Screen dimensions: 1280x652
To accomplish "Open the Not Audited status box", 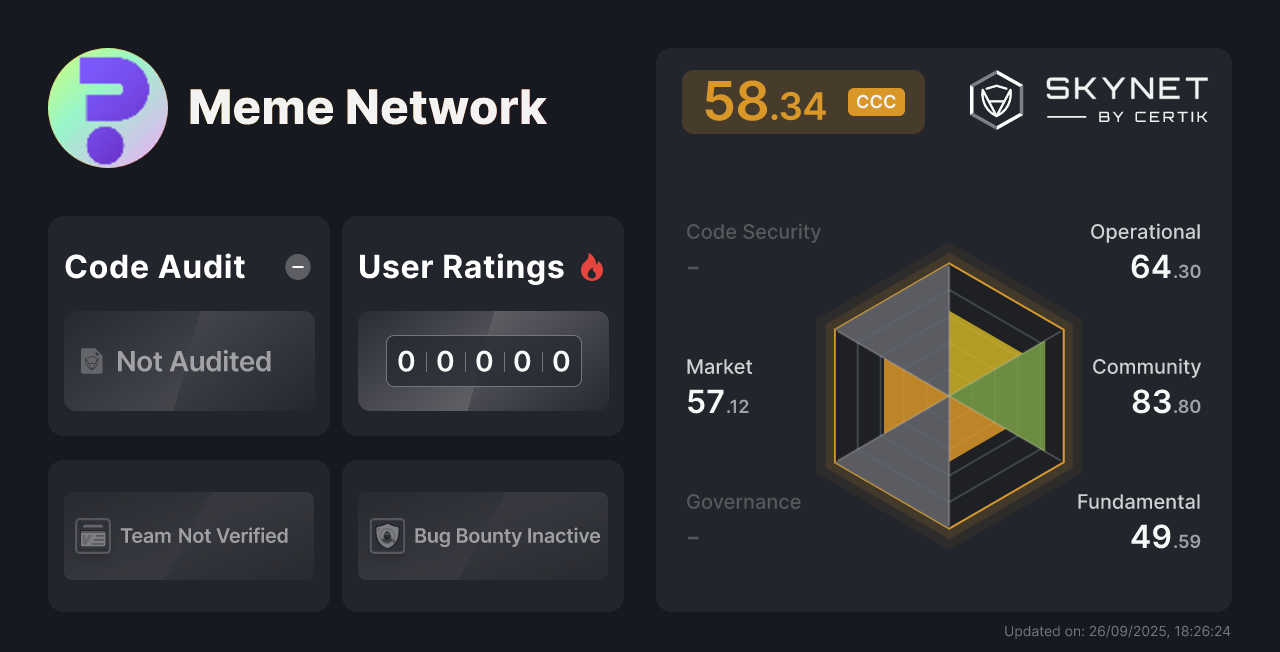I will pos(189,361).
